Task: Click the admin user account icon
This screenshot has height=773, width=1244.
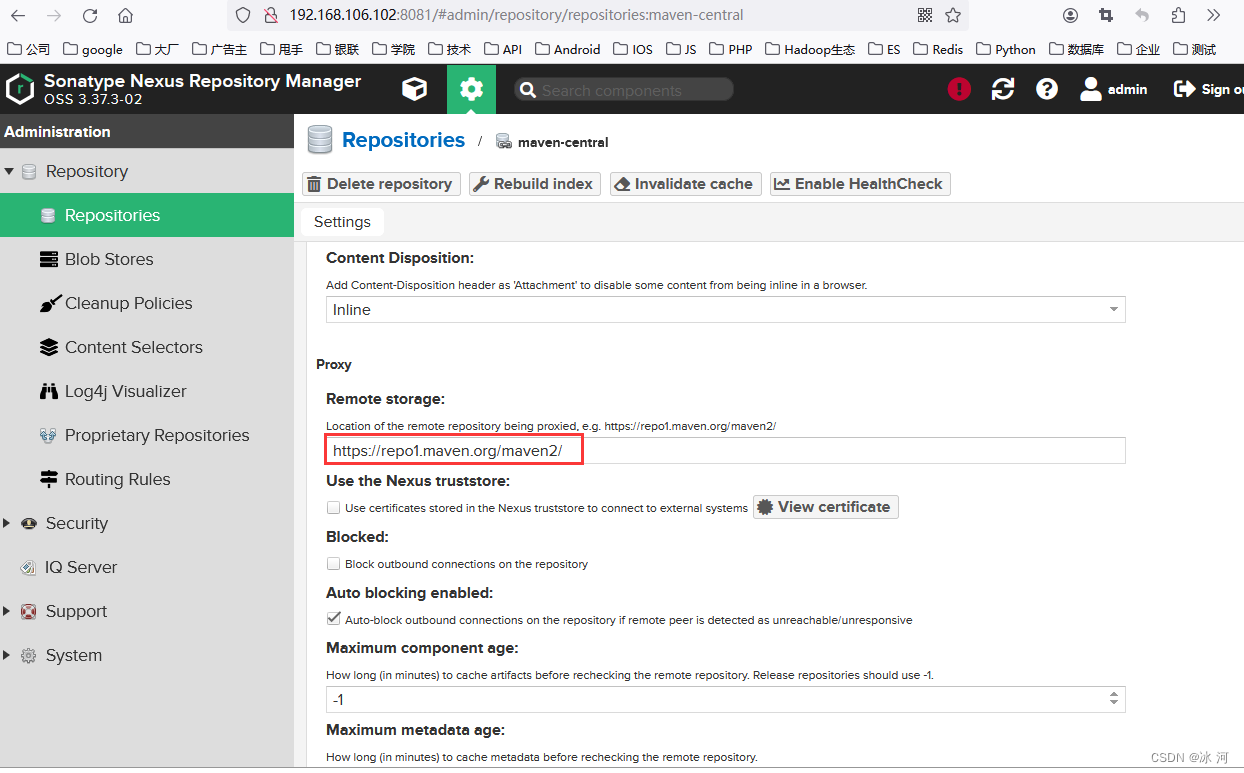Action: click(1091, 90)
